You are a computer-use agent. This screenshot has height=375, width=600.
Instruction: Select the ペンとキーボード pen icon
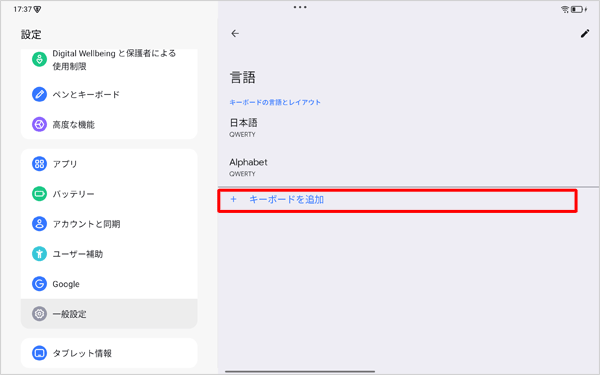pyautogui.click(x=39, y=94)
